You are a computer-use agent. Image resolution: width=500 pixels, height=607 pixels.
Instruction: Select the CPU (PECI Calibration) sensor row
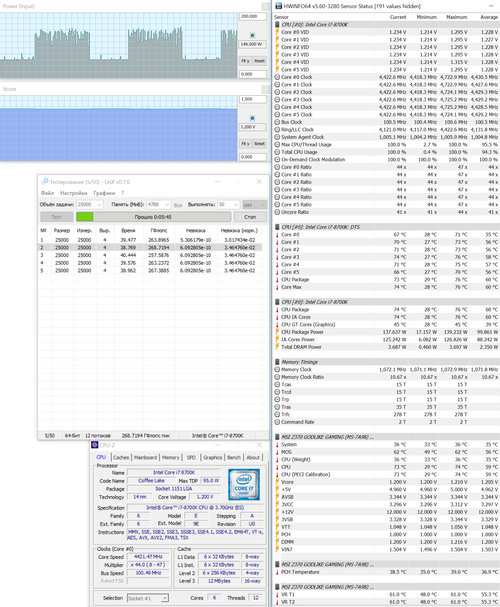386,474
